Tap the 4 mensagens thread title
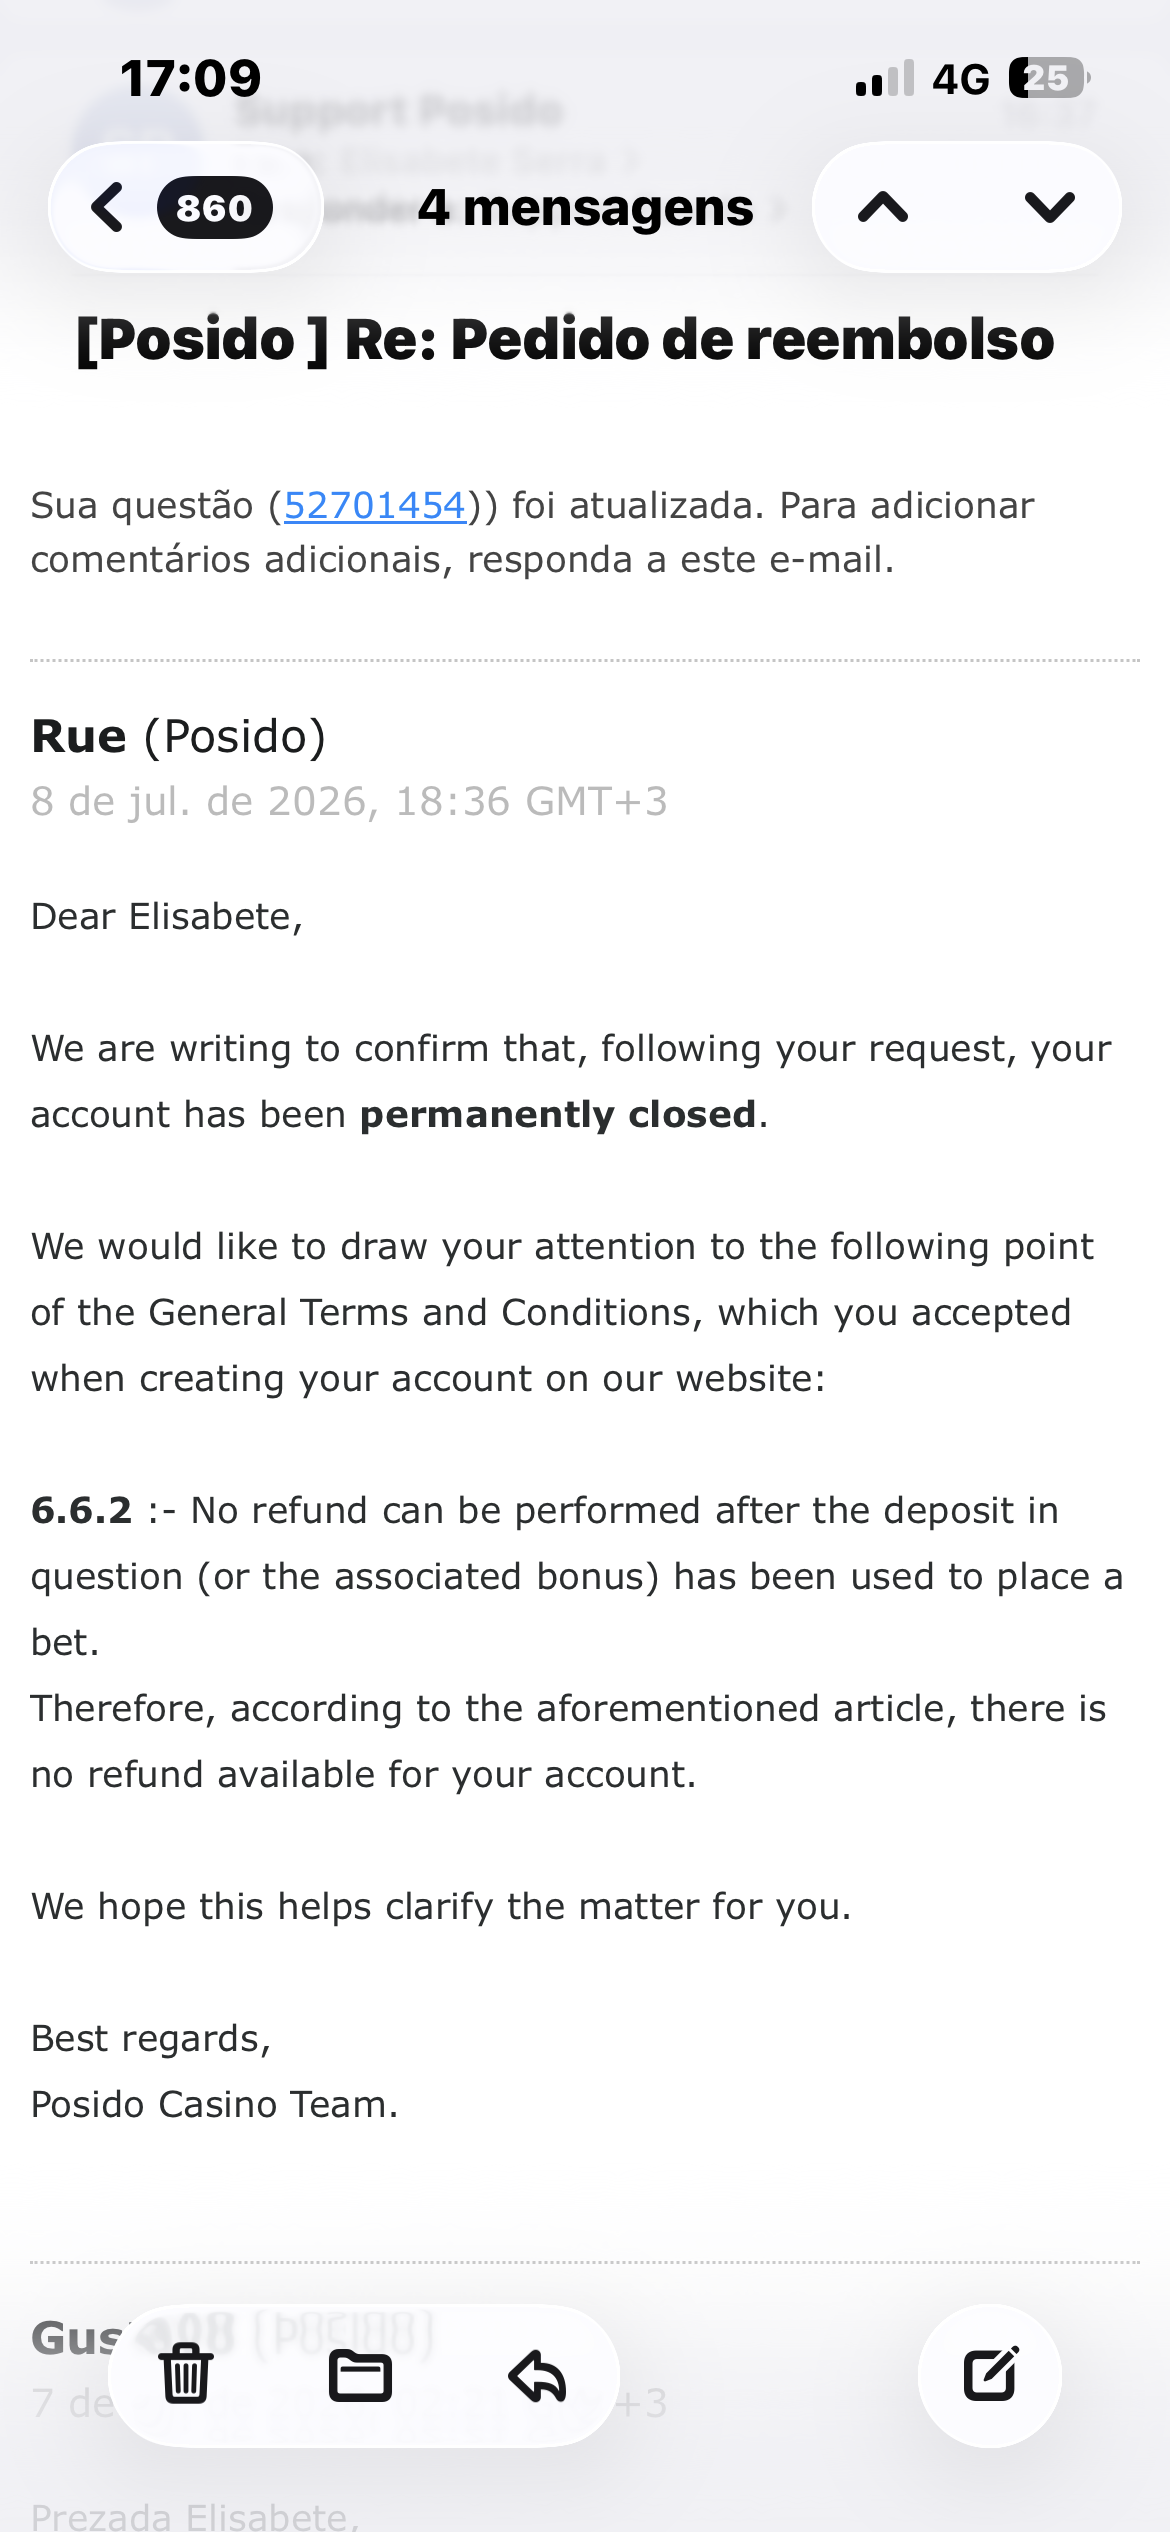 coord(585,208)
